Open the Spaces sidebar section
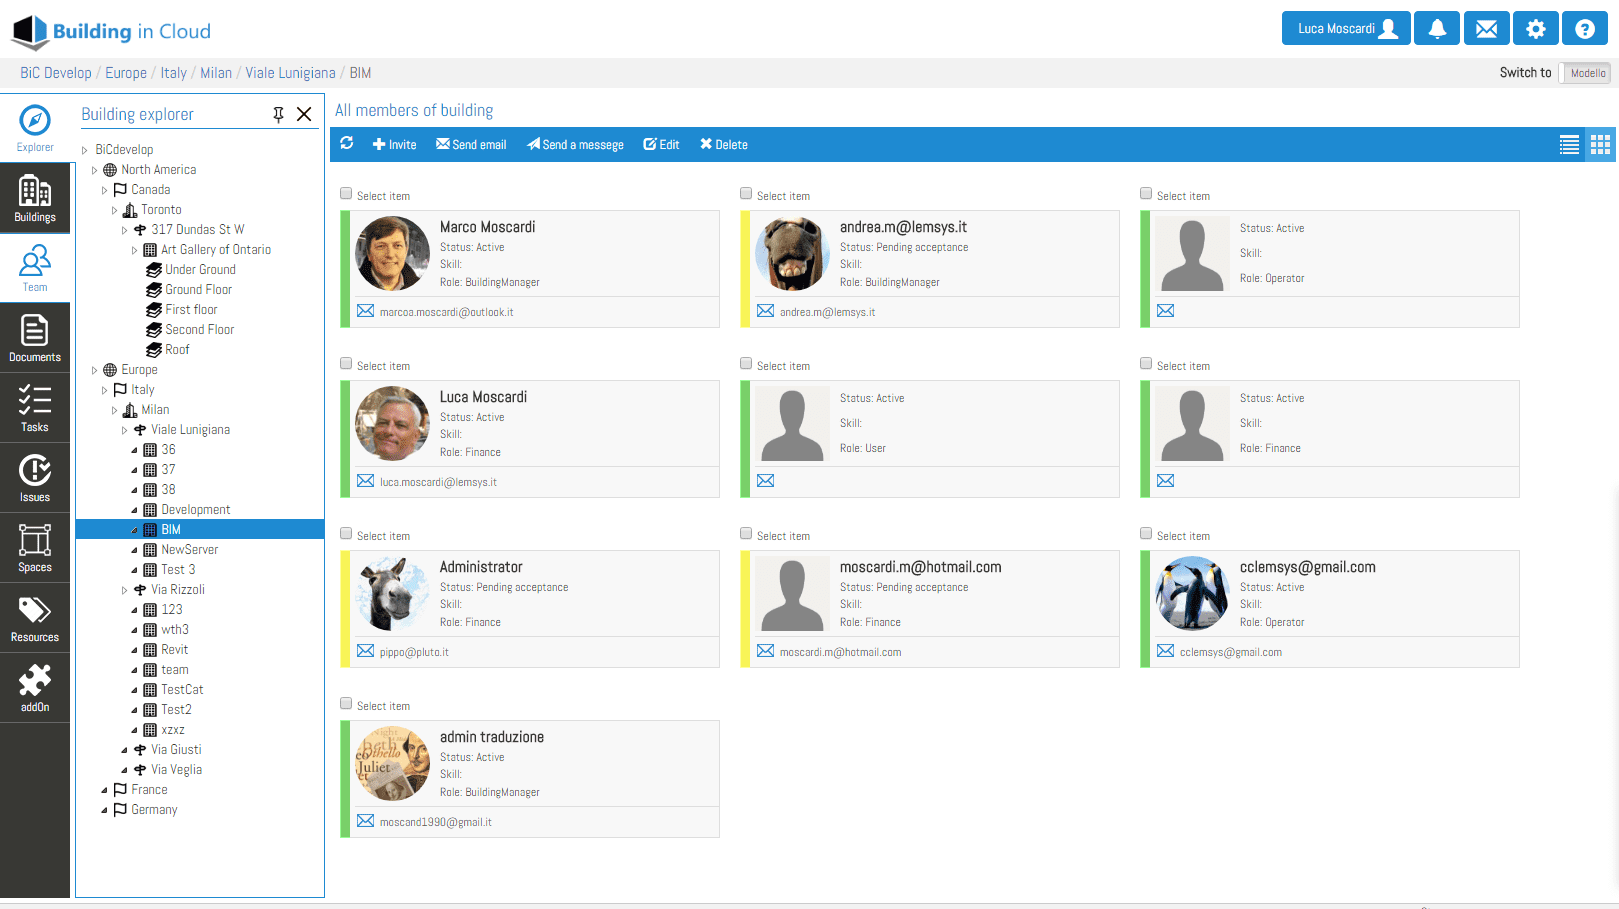The width and height of the screenshot is (1619, 909). pyautogui.click(x=35, y=548)
